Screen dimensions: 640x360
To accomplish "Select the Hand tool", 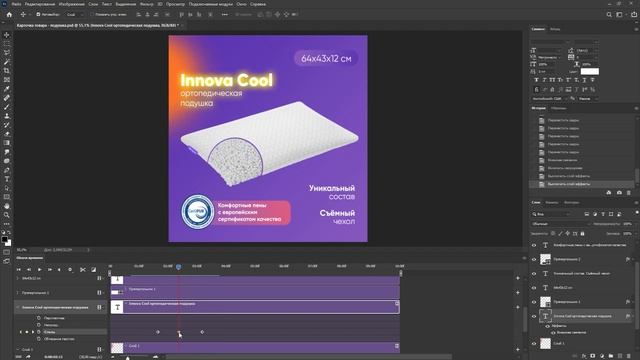I will click(x=7, y=206).
